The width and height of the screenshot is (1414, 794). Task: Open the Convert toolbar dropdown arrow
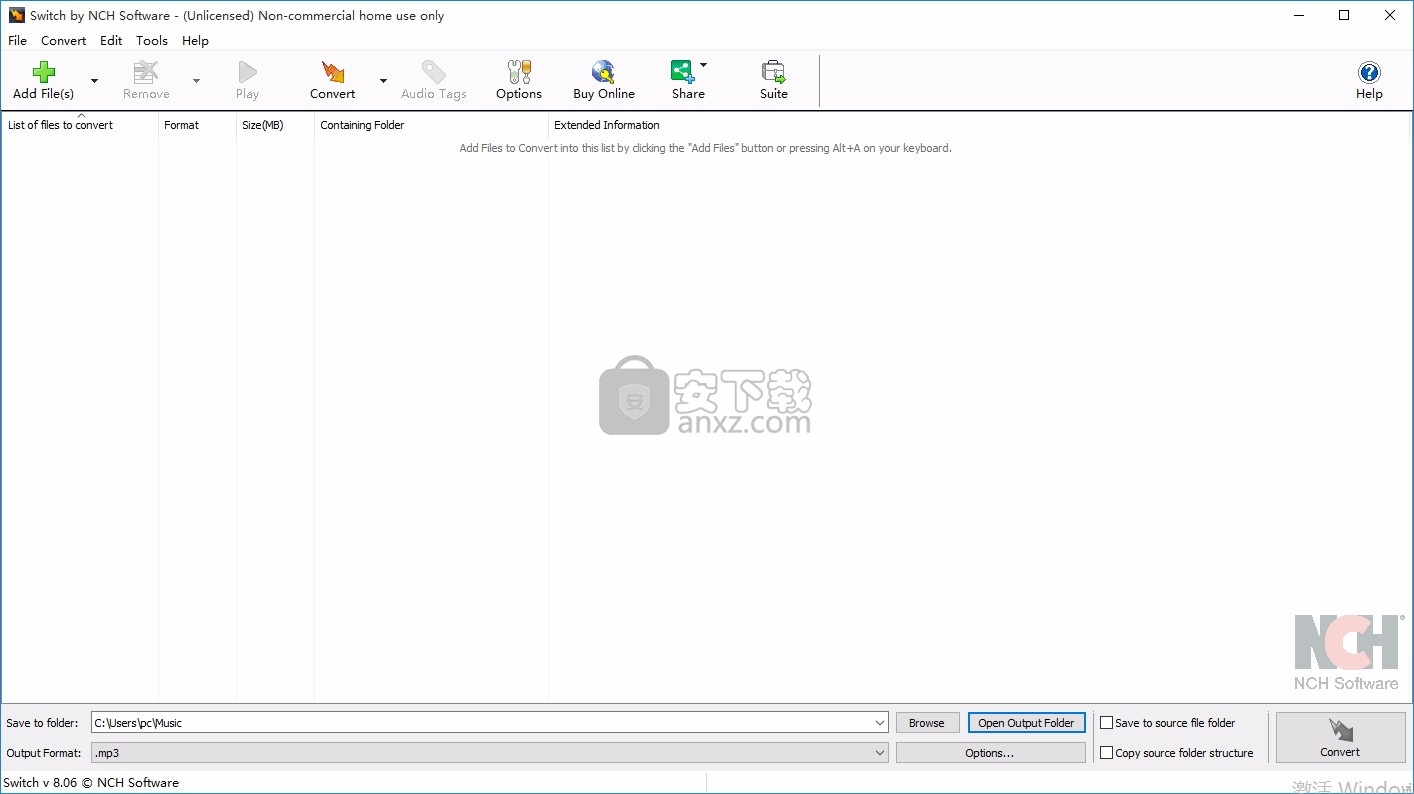coord(383,81)
